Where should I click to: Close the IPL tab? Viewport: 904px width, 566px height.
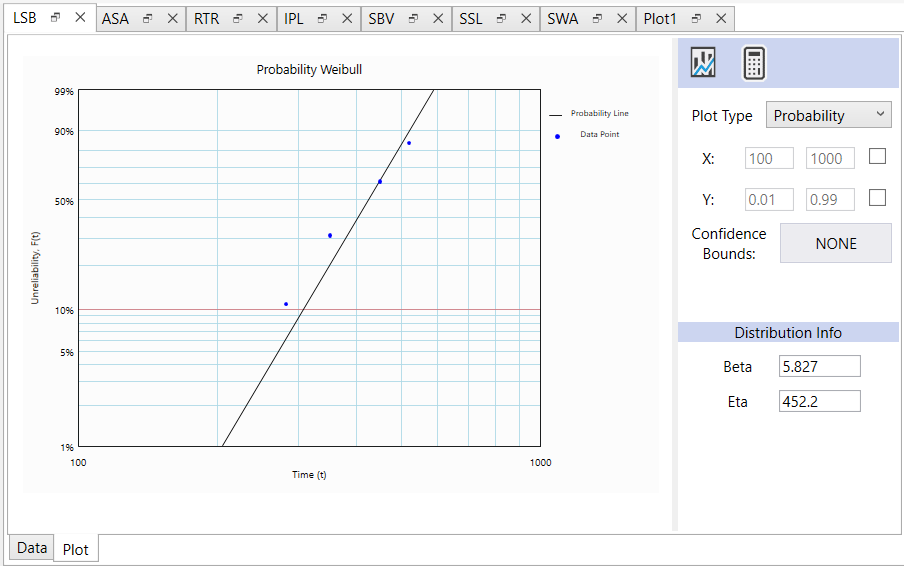(347, 18)
